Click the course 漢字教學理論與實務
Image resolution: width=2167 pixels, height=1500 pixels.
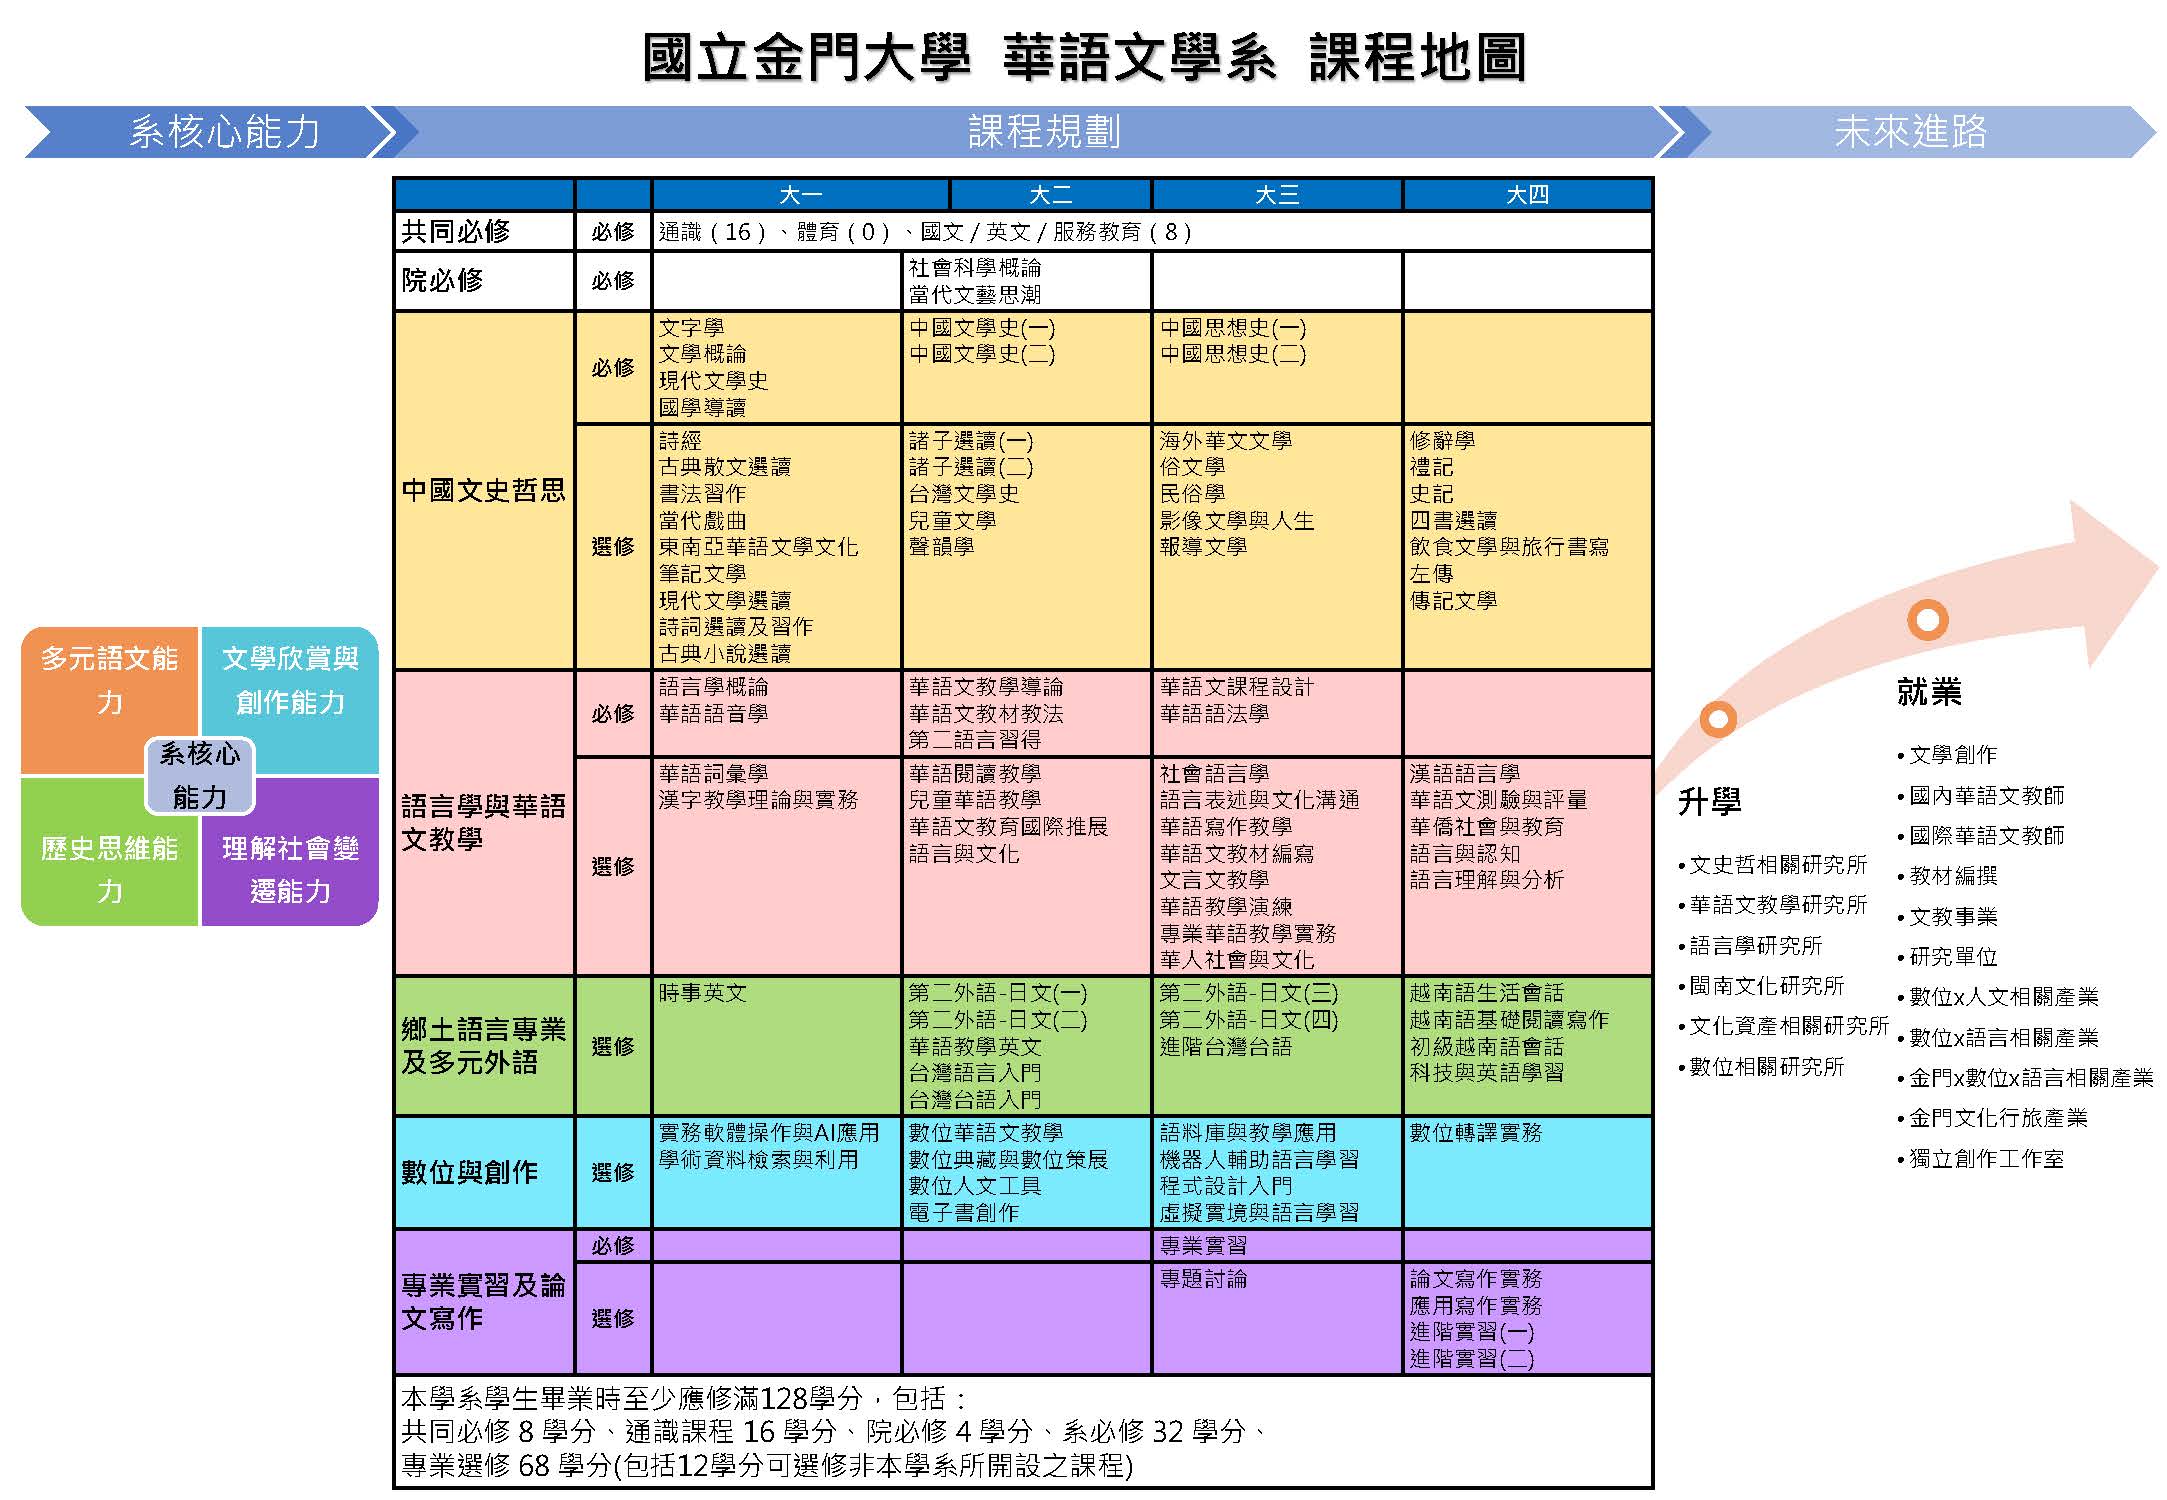[759, 800]
